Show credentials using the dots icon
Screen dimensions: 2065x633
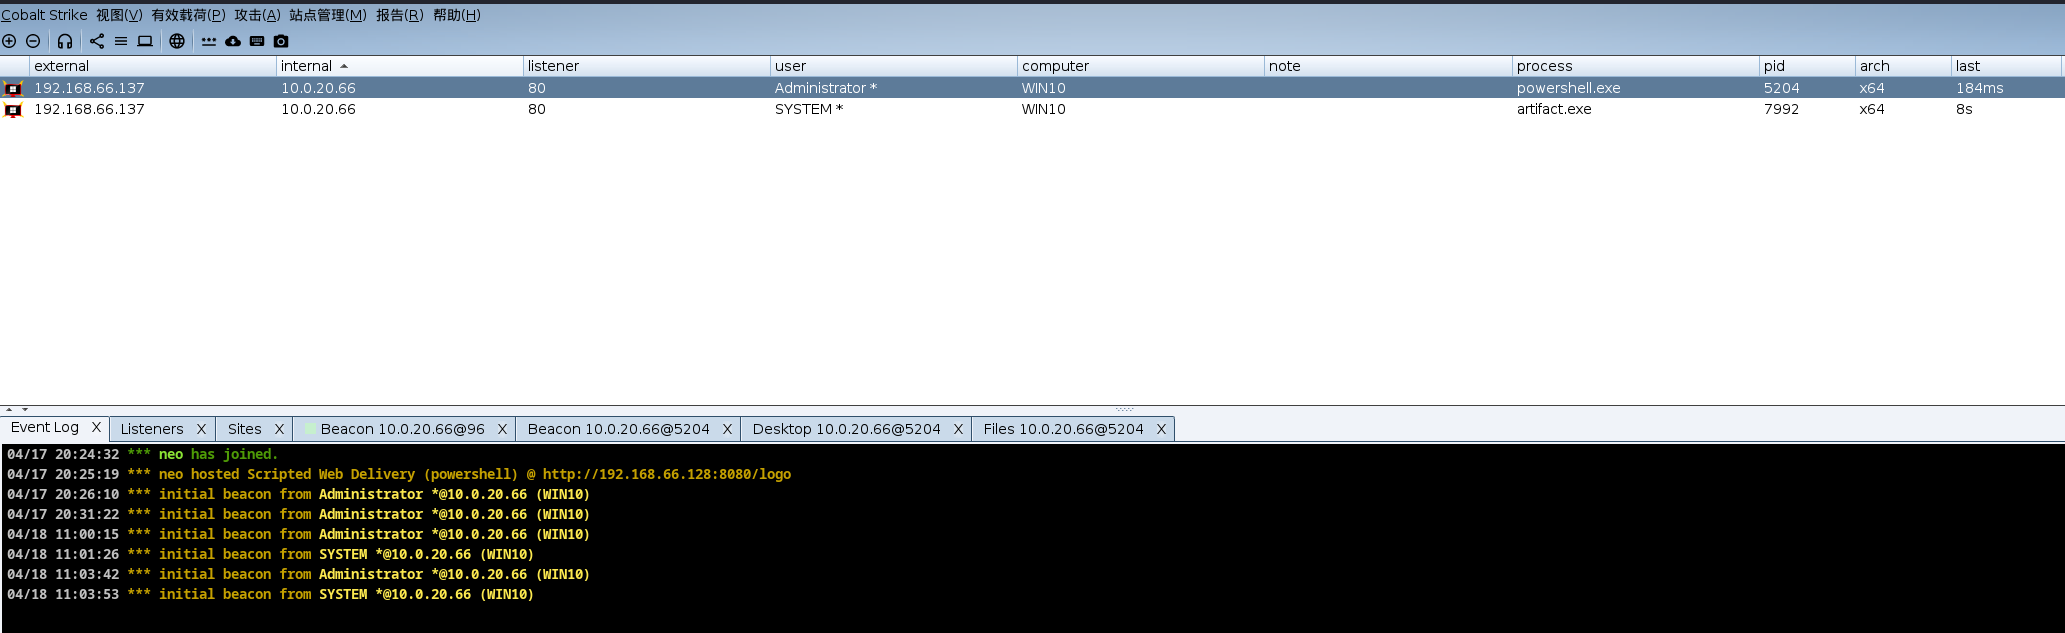click(x=209, y=41)
